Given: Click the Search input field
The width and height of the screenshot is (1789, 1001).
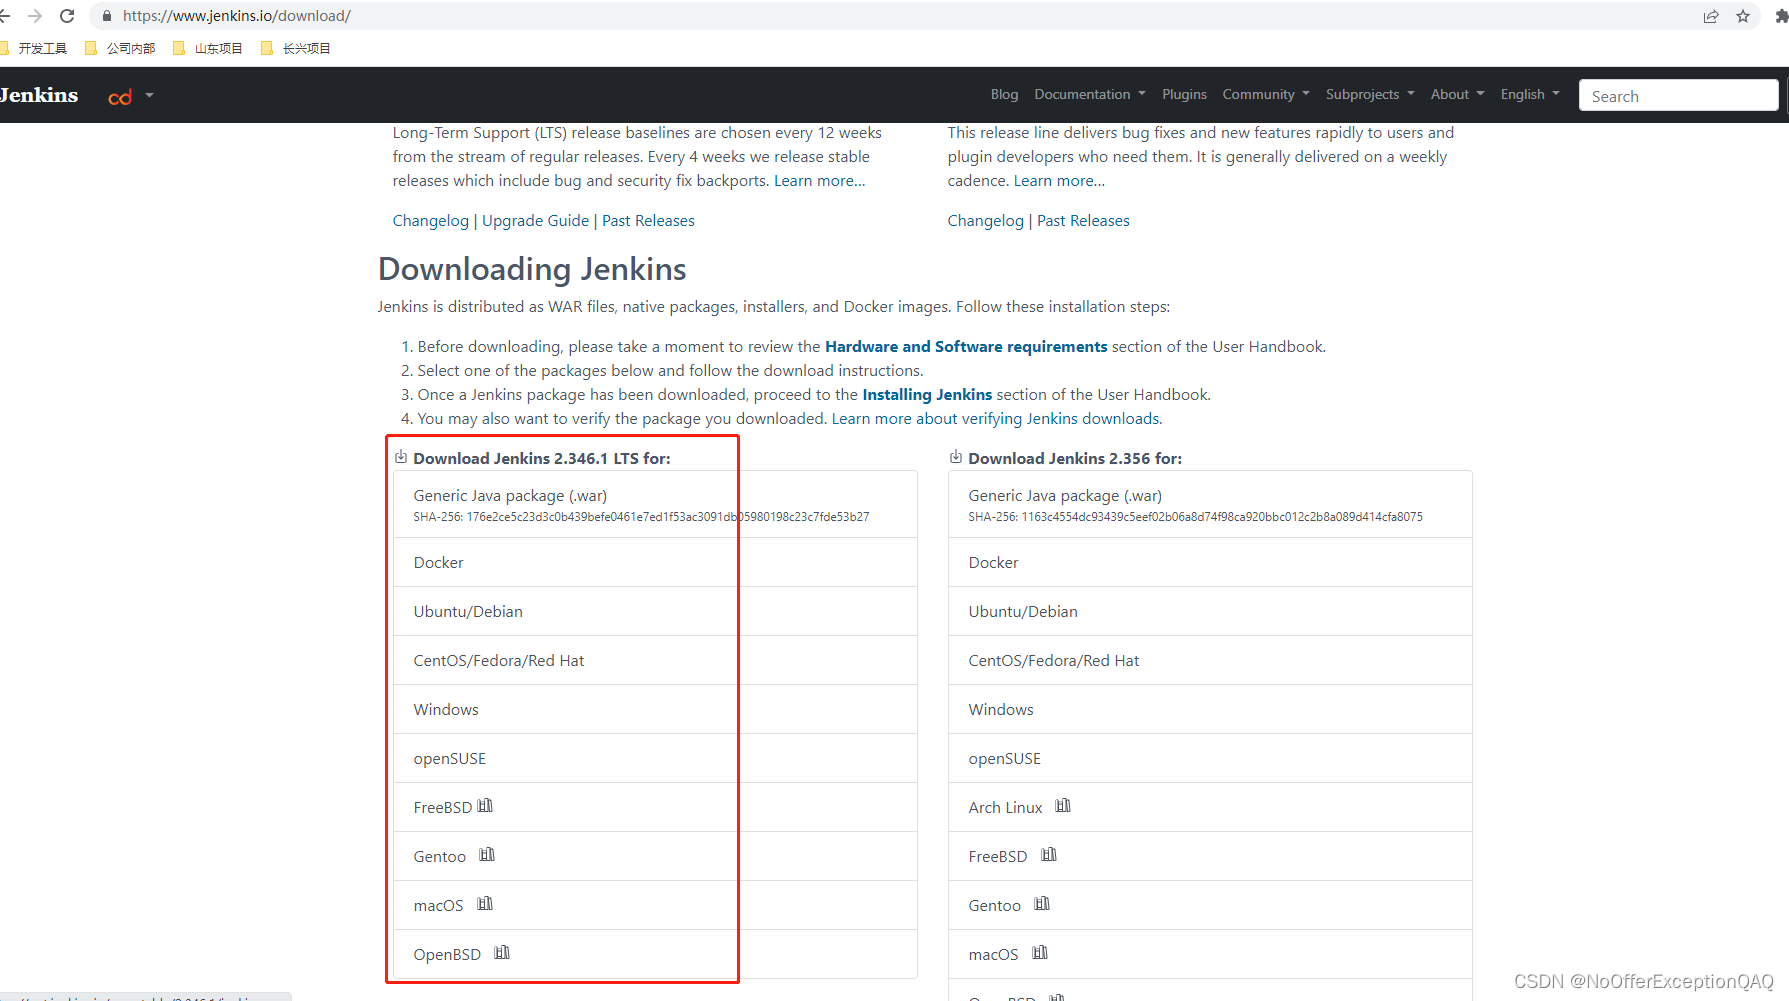Looking at the screenshot, I should click(x=1678, y=96).
